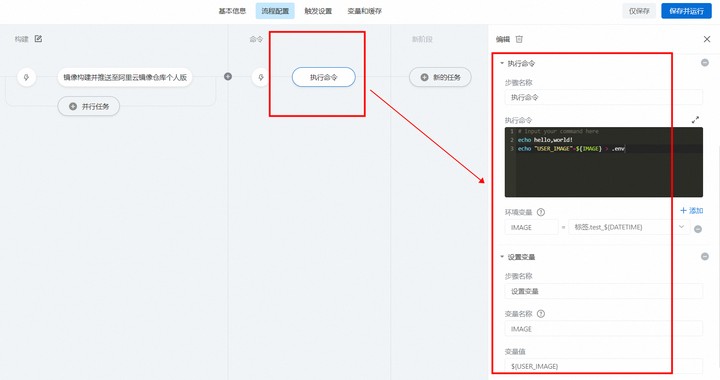Select the 执行命令 task node
The height and width of the screenshot is (380, 720).
click(324, 77)
